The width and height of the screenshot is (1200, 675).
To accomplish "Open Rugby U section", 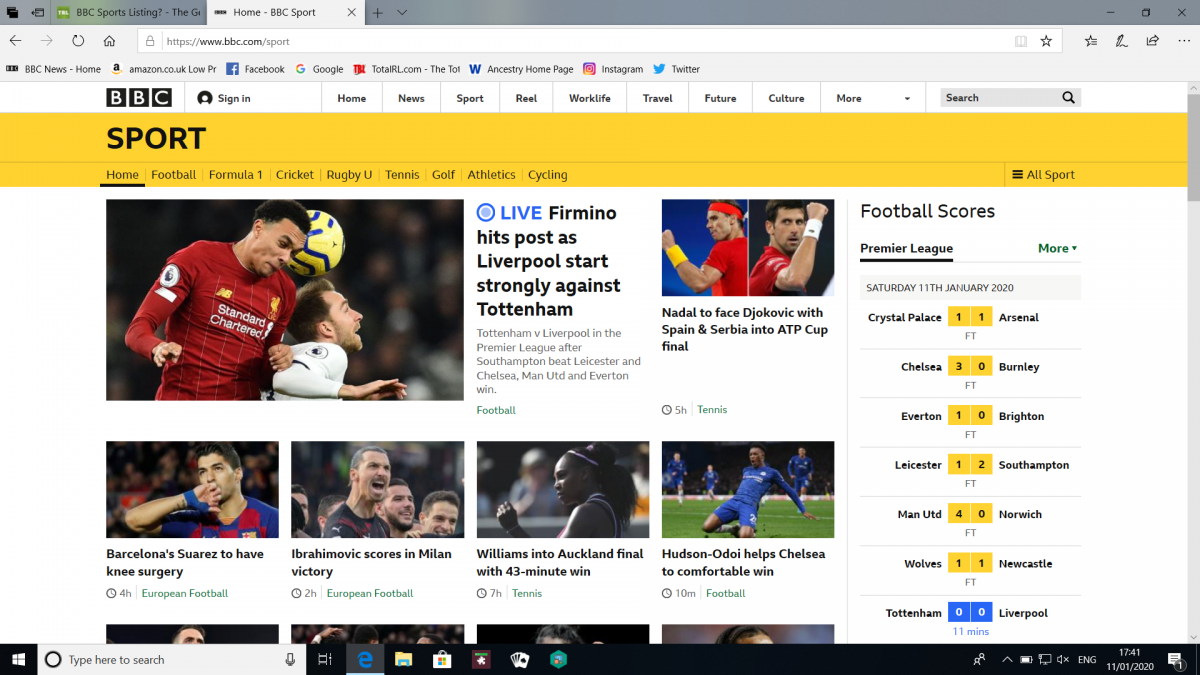I will pos(349,174).
